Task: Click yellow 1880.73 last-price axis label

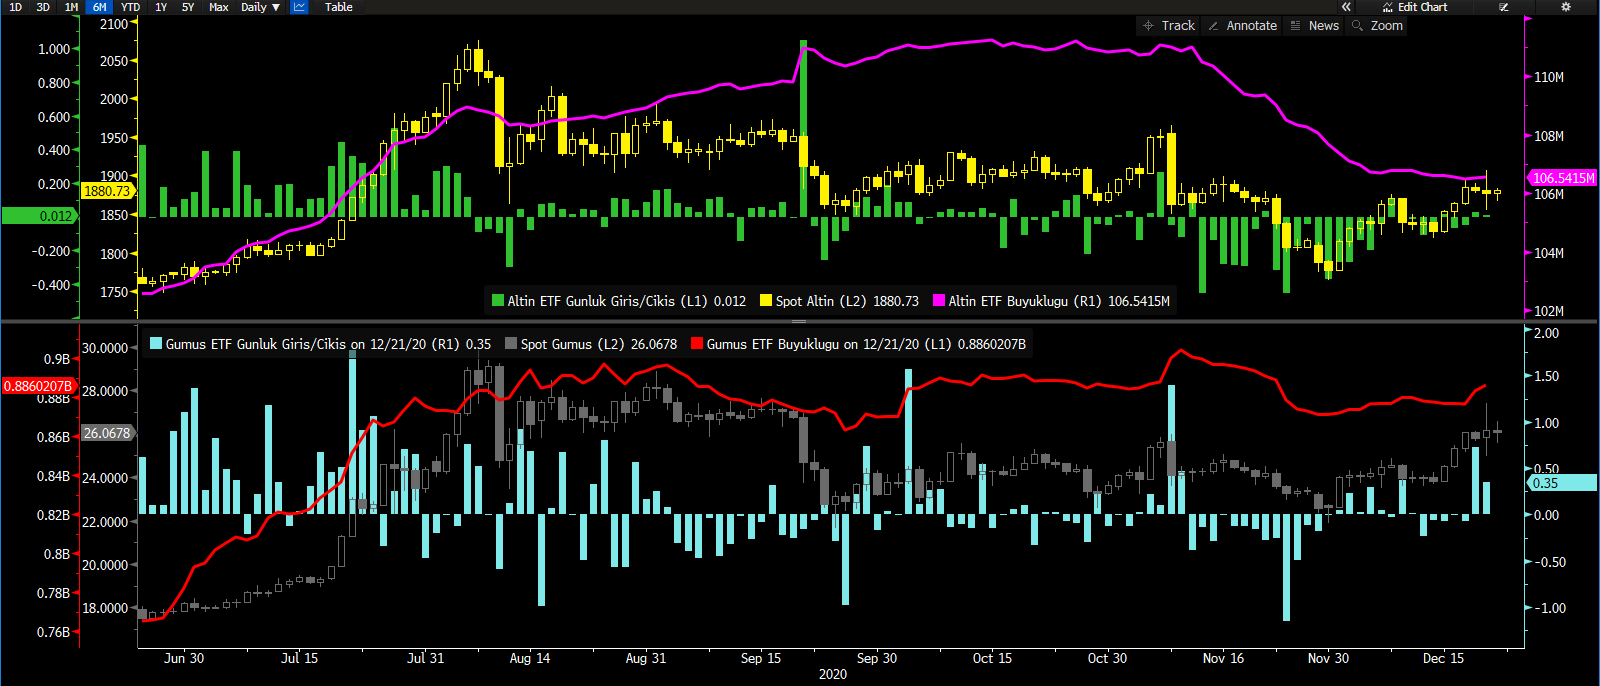Action: (x=107, y=191)
